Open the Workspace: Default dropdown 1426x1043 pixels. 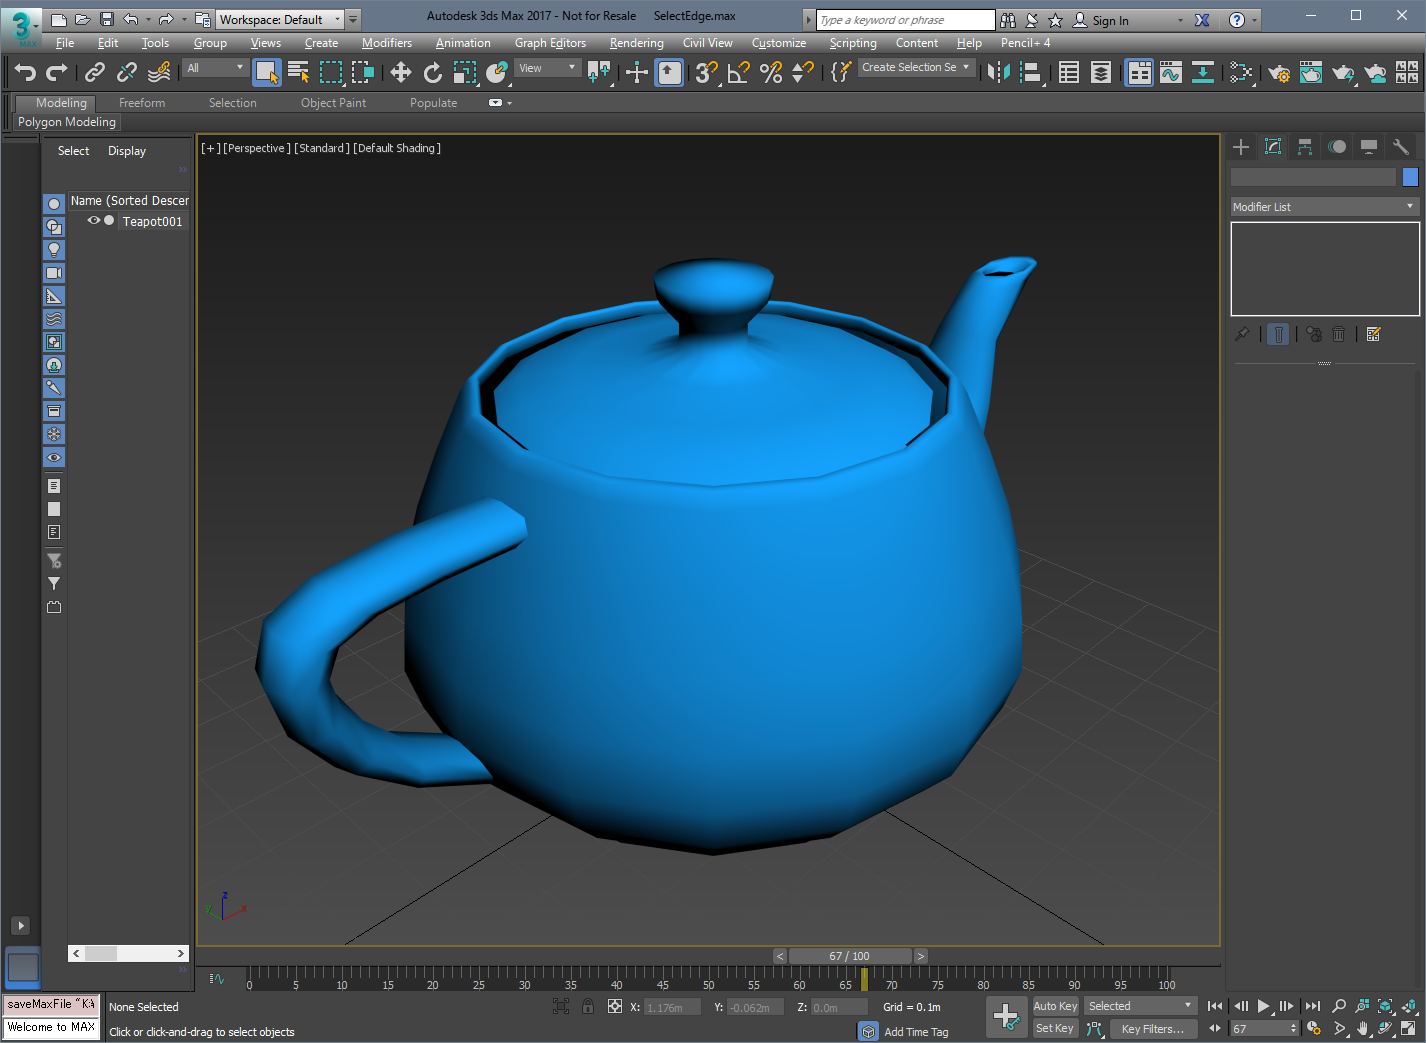[x=279, y=19]
